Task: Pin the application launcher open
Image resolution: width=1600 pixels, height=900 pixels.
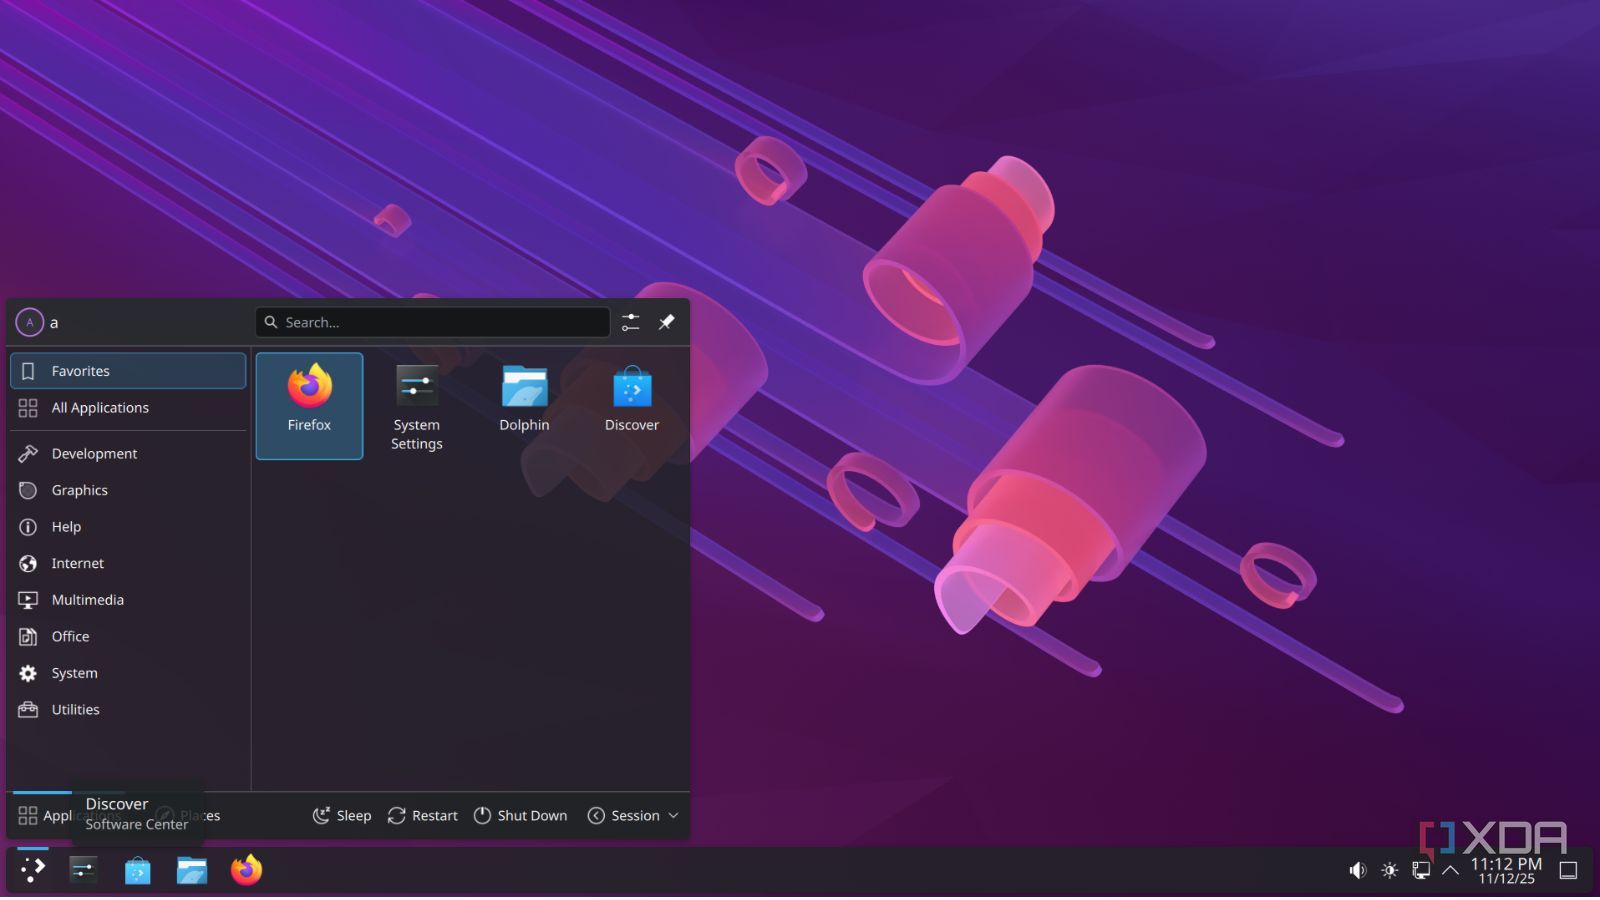Action: pyautogui.click(x=666, y=322)
